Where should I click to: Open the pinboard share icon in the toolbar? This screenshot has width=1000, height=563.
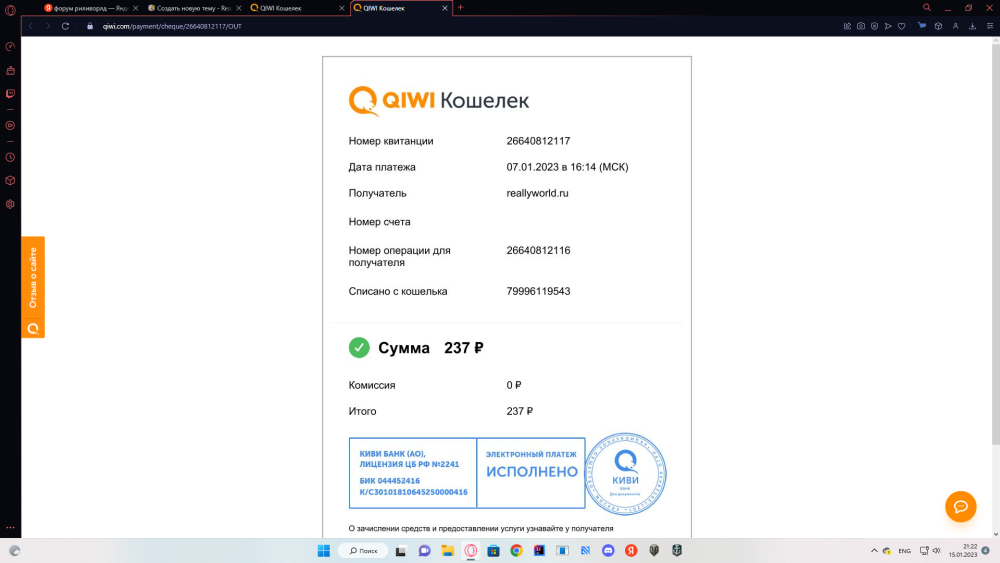point(847,26)
